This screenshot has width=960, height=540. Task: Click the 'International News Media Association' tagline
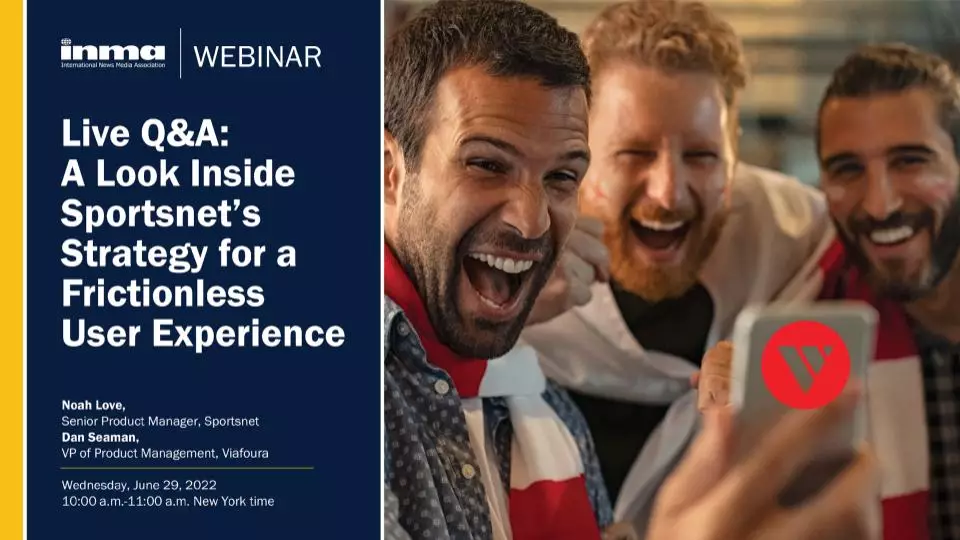[113, 65]
